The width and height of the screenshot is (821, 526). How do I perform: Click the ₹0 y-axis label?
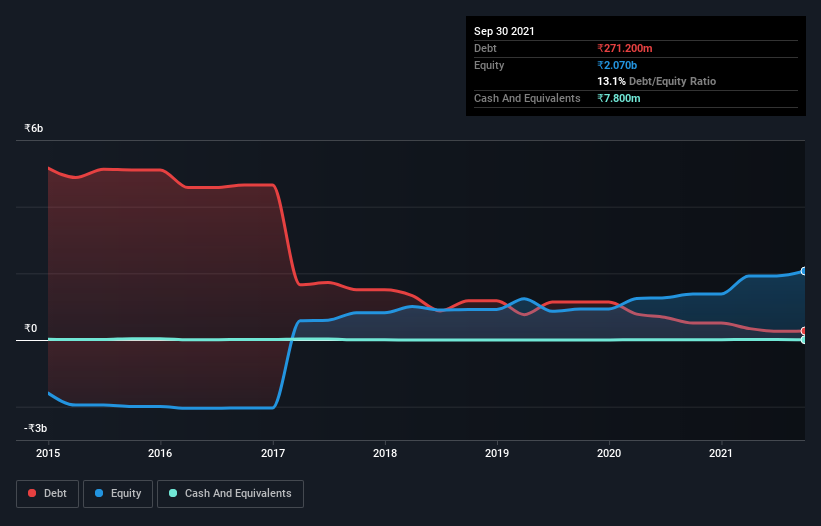point(31,328)
